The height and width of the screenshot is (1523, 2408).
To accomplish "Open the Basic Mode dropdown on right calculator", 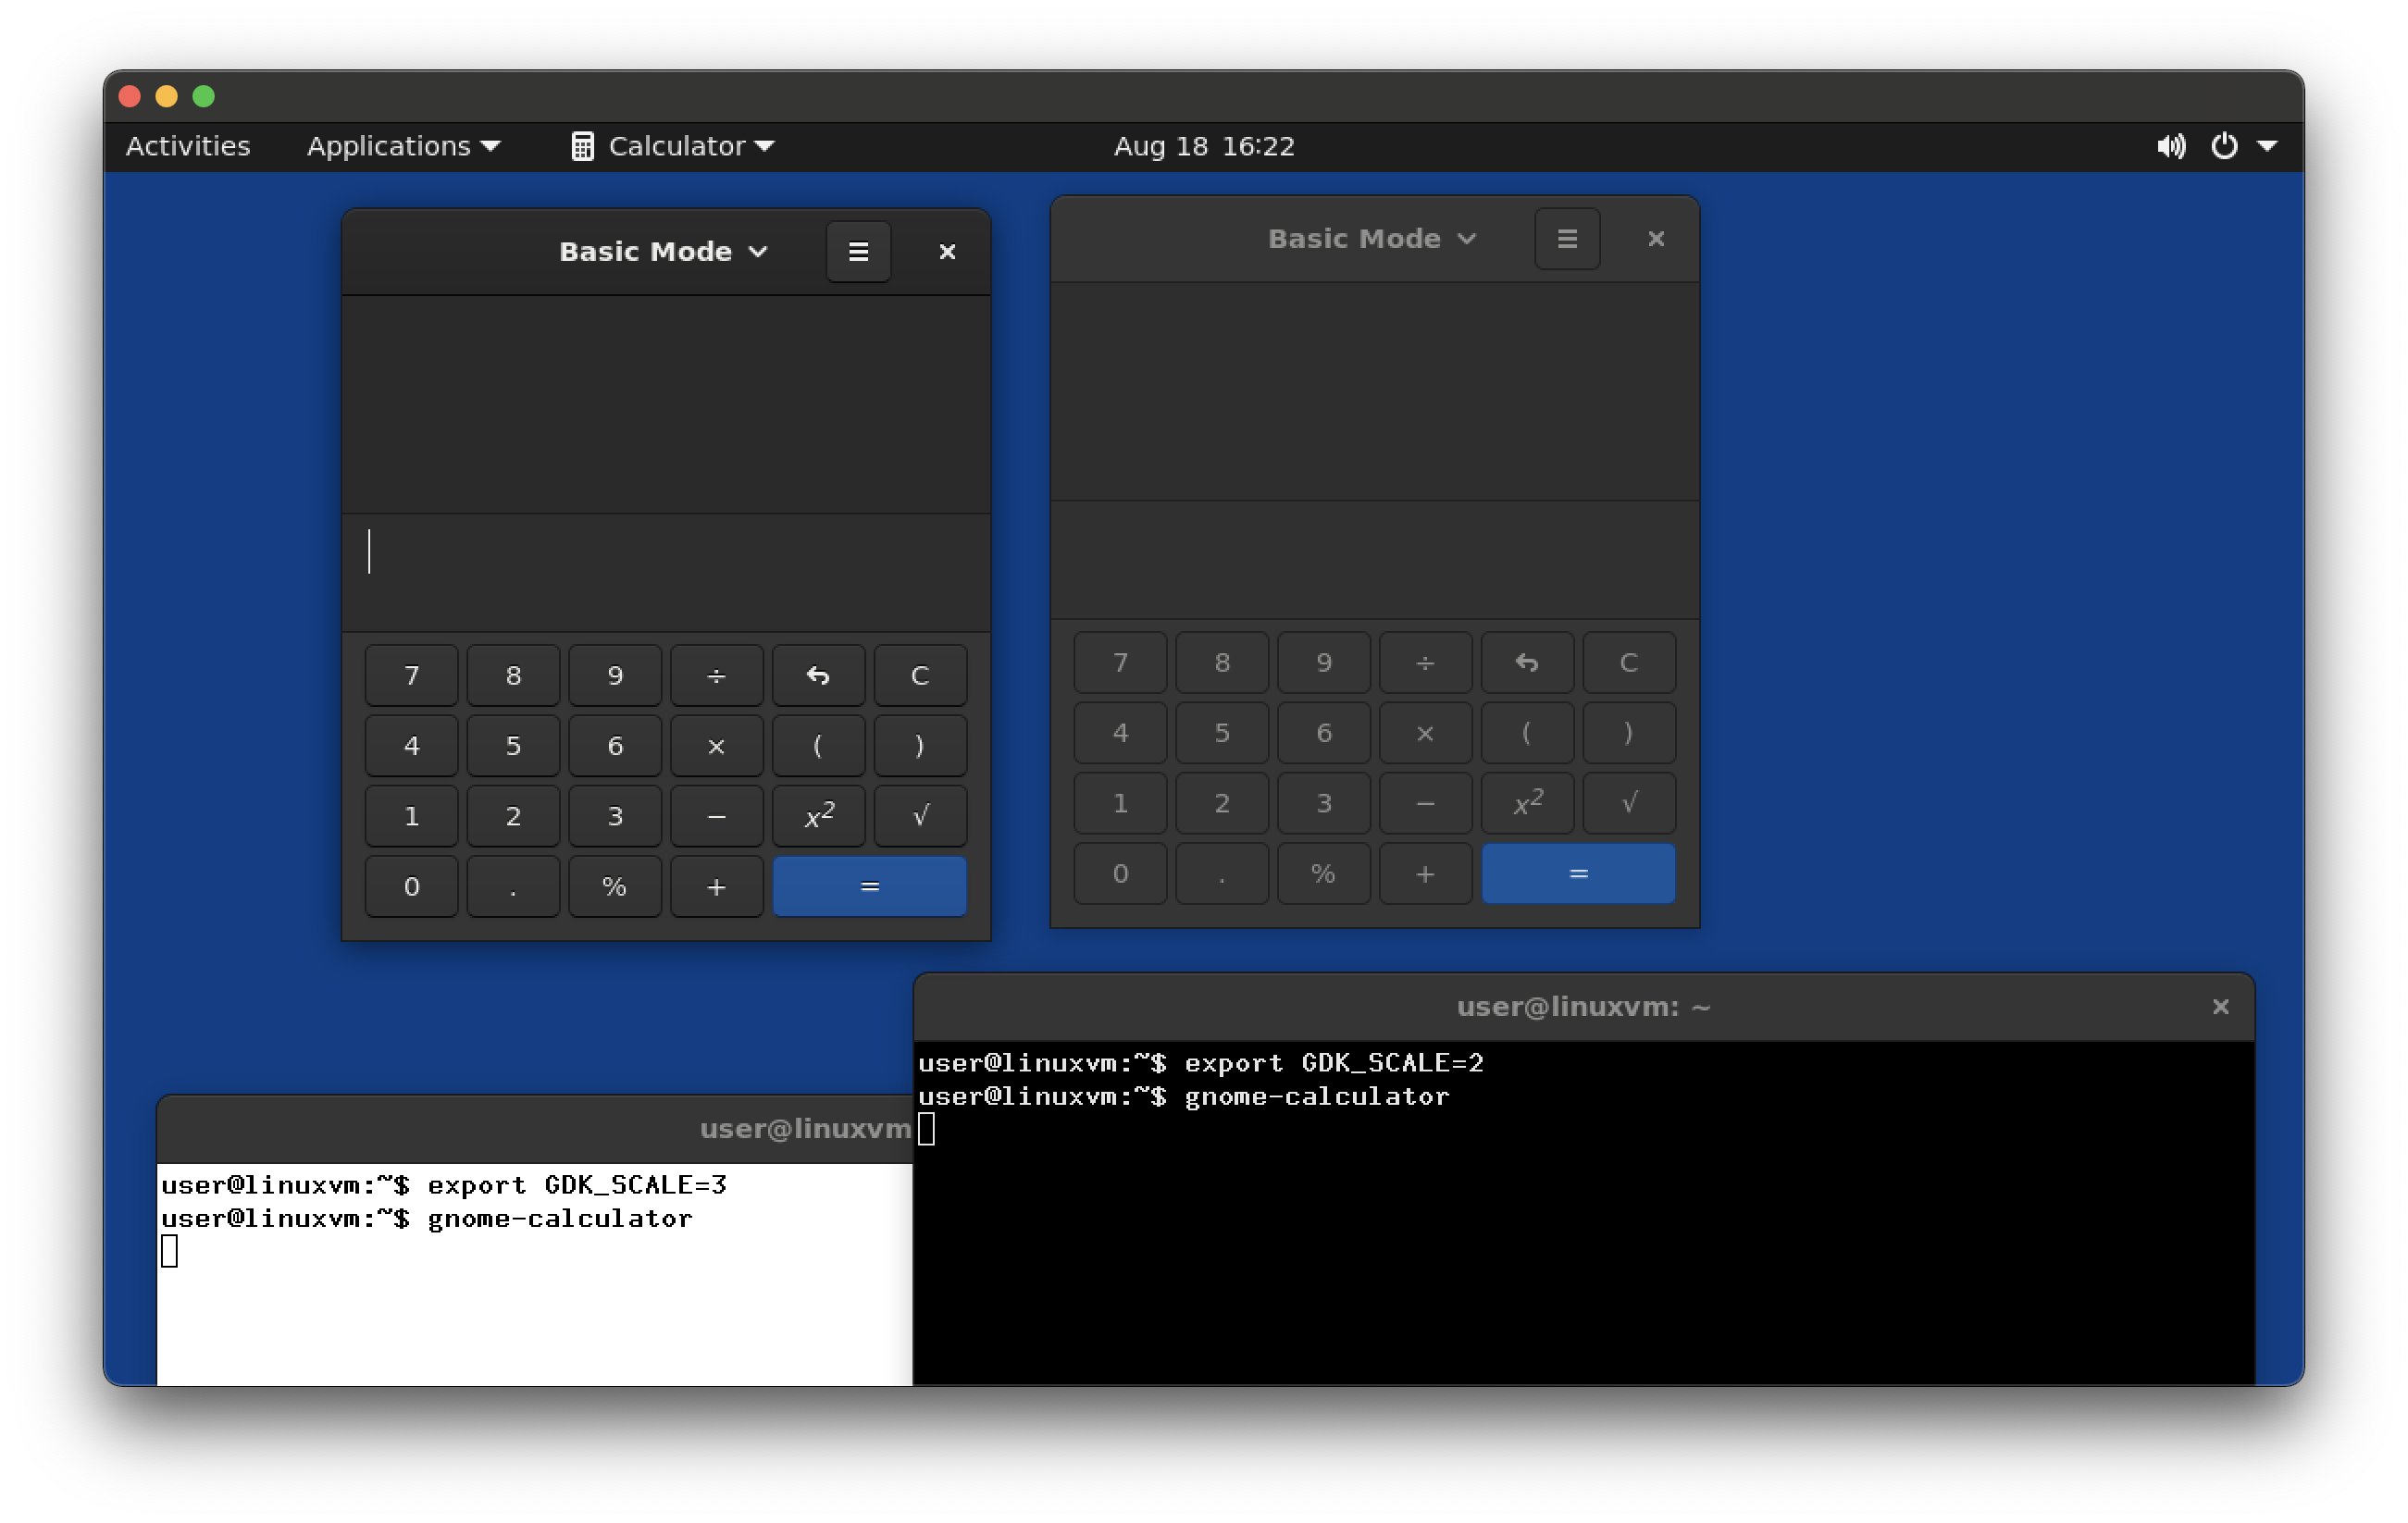I will pos(1372,238).
